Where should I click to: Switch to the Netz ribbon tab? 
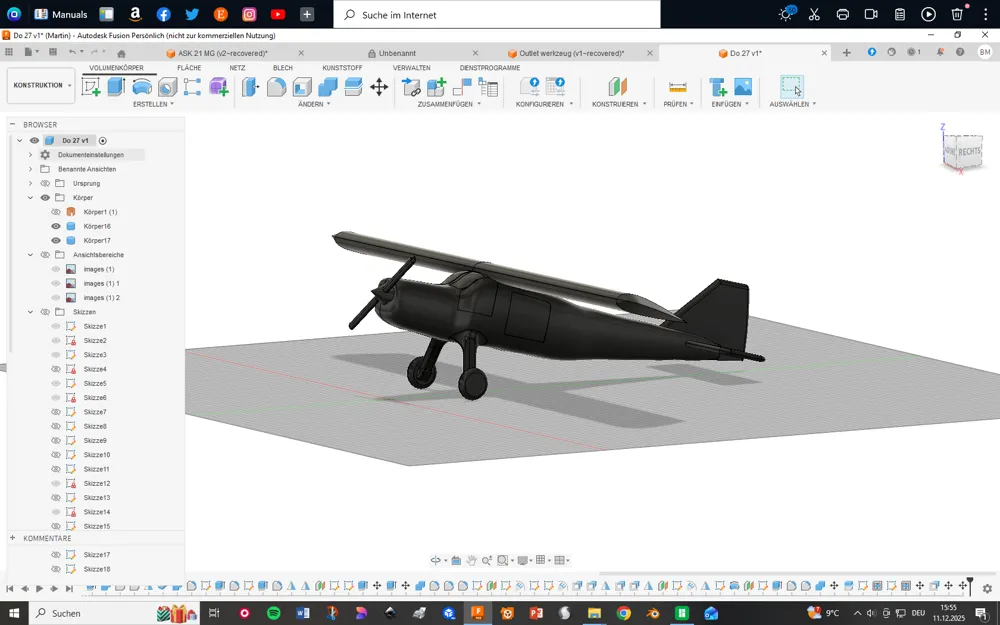click(x=237, y=68)
